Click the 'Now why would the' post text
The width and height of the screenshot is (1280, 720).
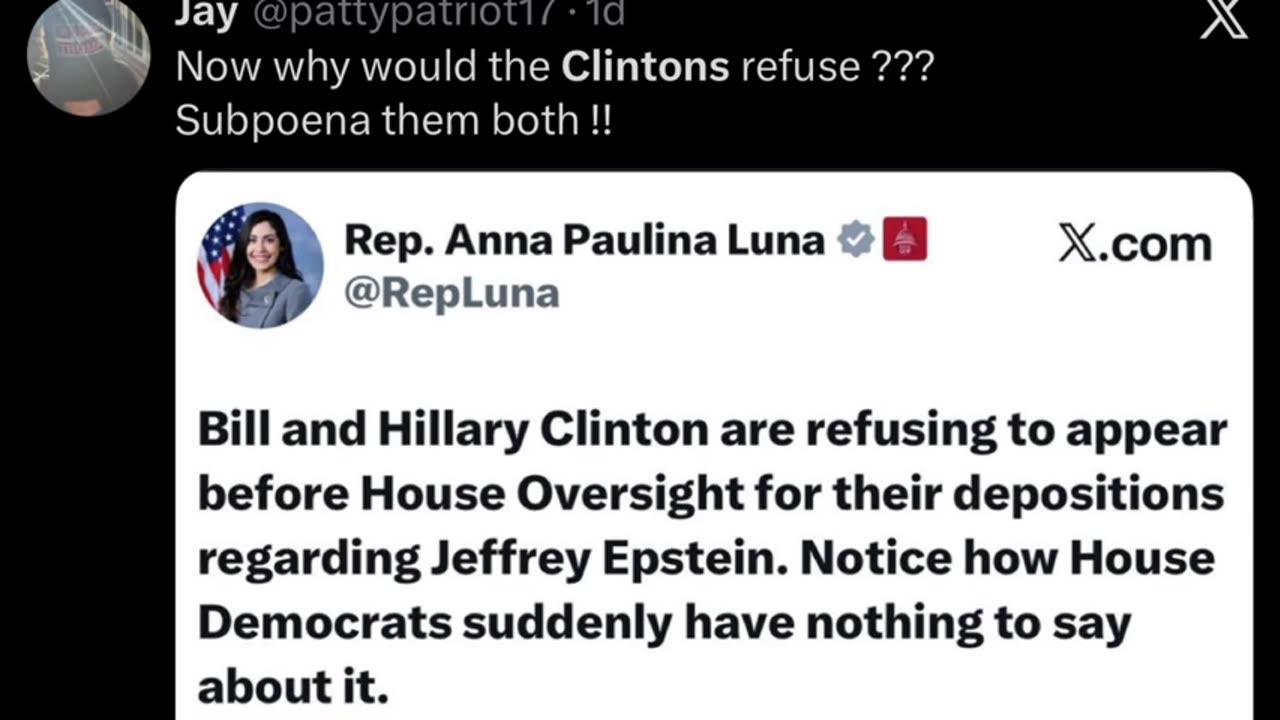coord(363,67)
